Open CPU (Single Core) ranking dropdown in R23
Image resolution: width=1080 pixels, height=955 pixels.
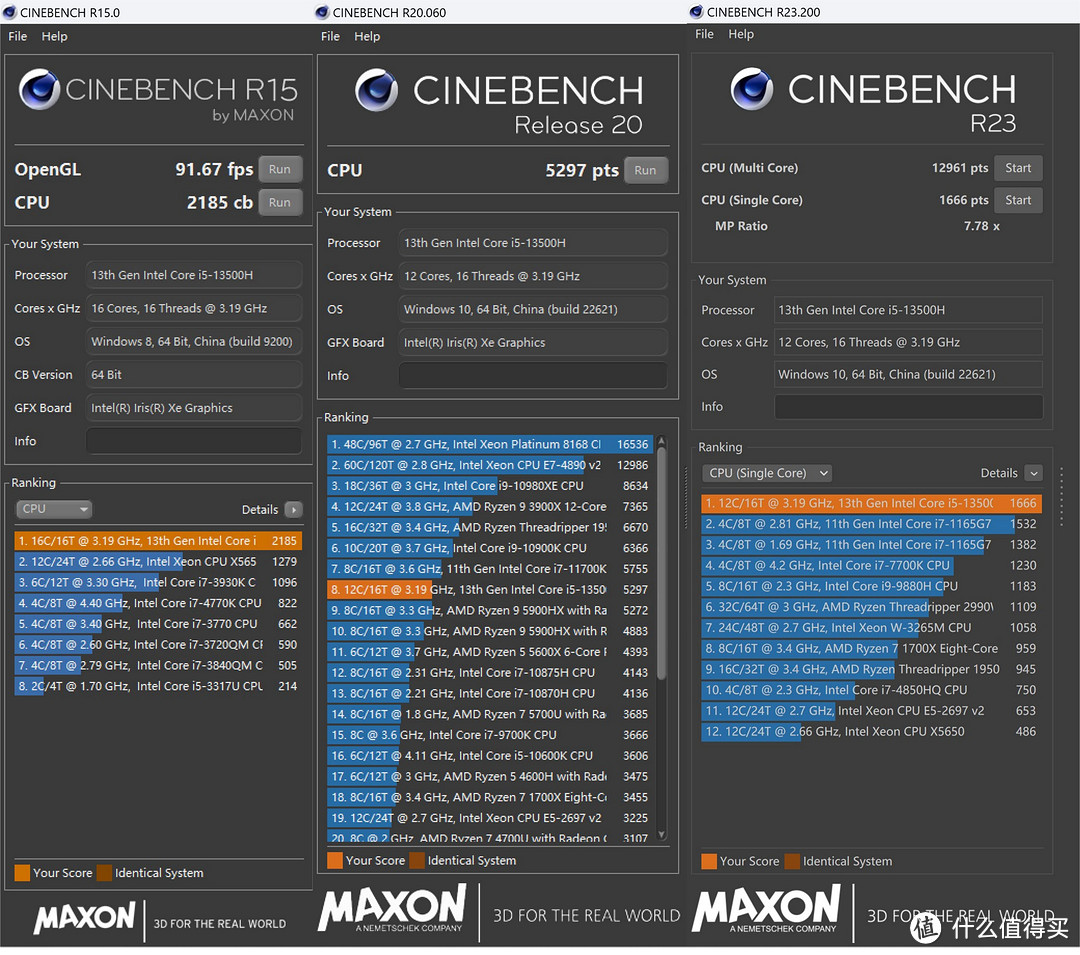(767, 473)
